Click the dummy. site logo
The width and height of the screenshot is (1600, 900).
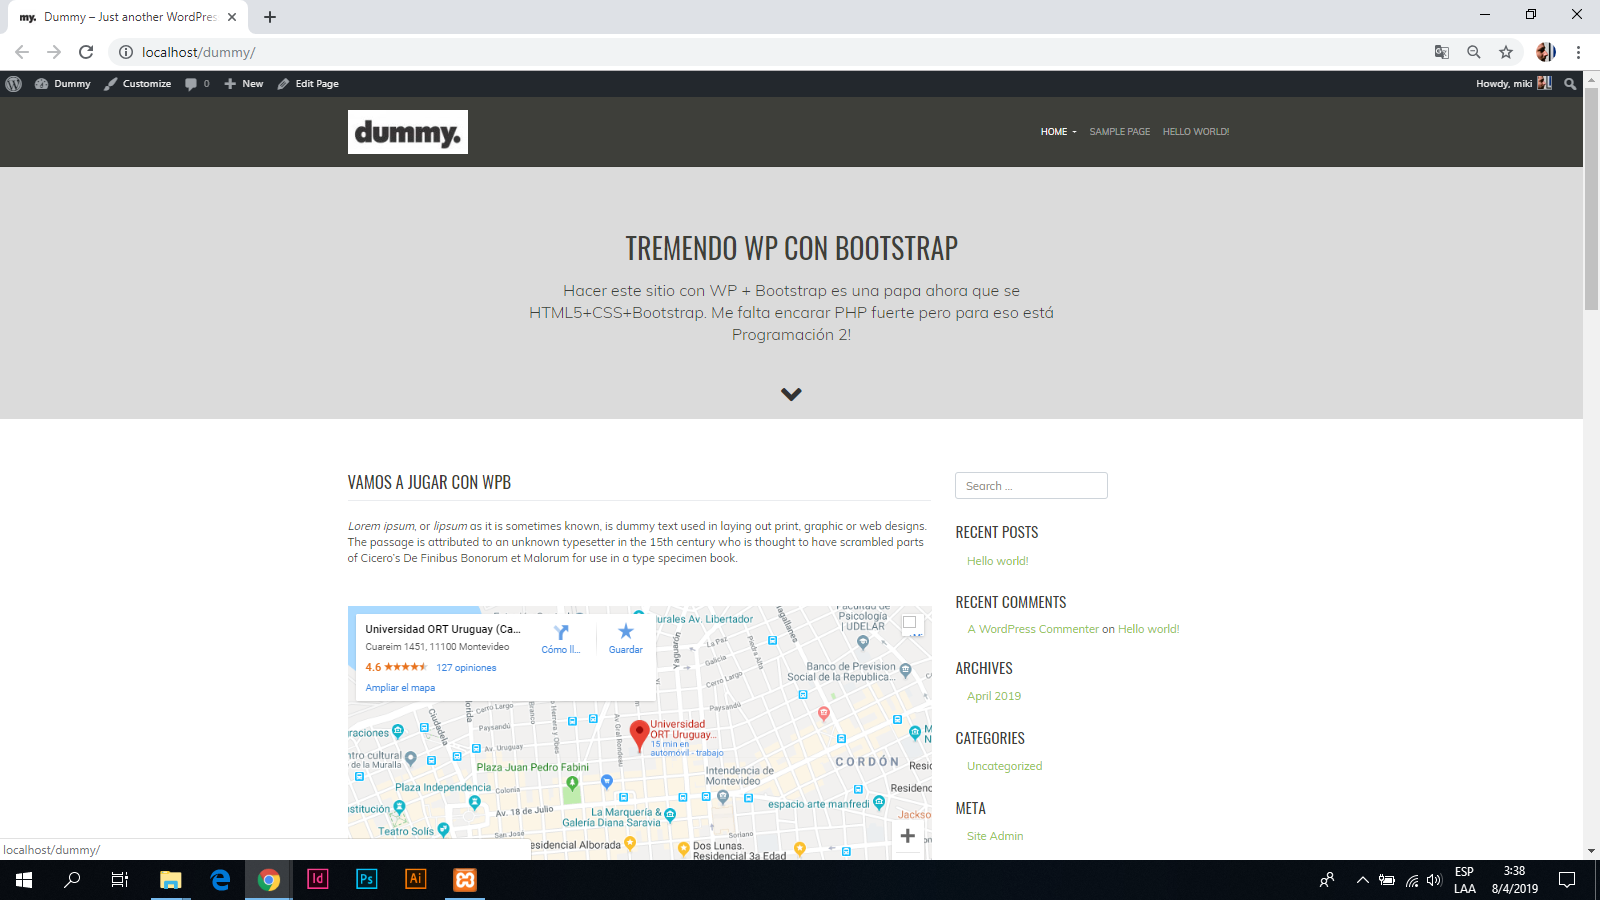(408, 132)
